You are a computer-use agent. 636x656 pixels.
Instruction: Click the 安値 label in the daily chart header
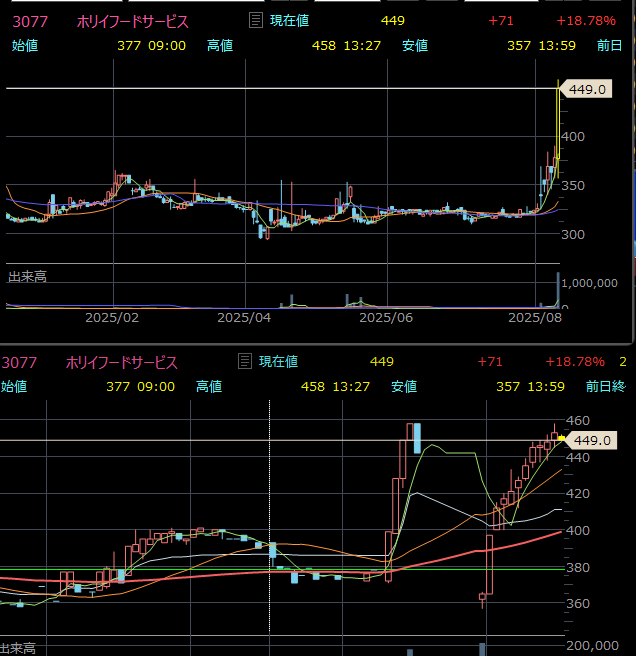(x=415, y=45)
